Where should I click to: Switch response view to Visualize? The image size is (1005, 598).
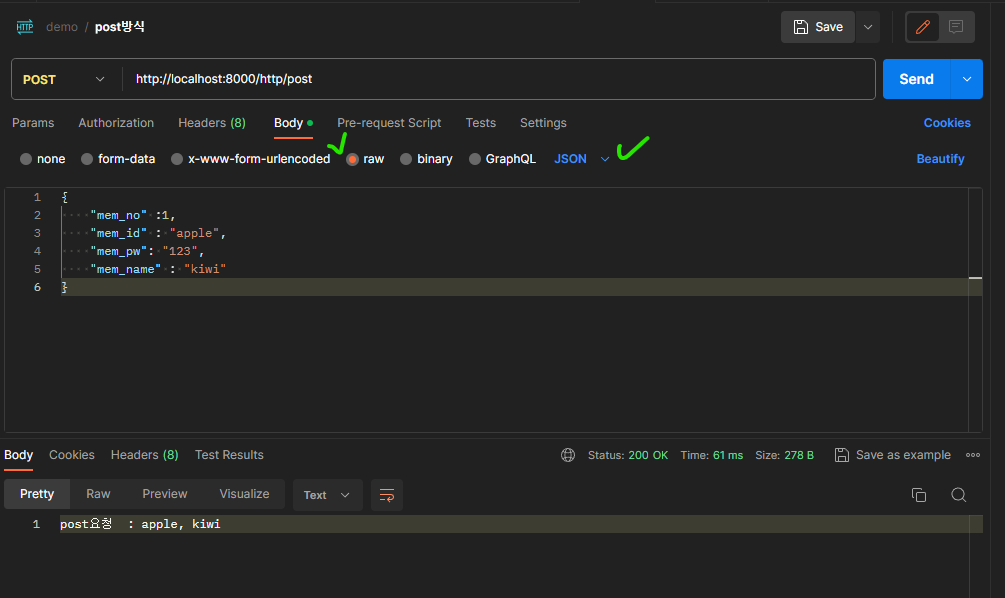[x=244, y=494]
